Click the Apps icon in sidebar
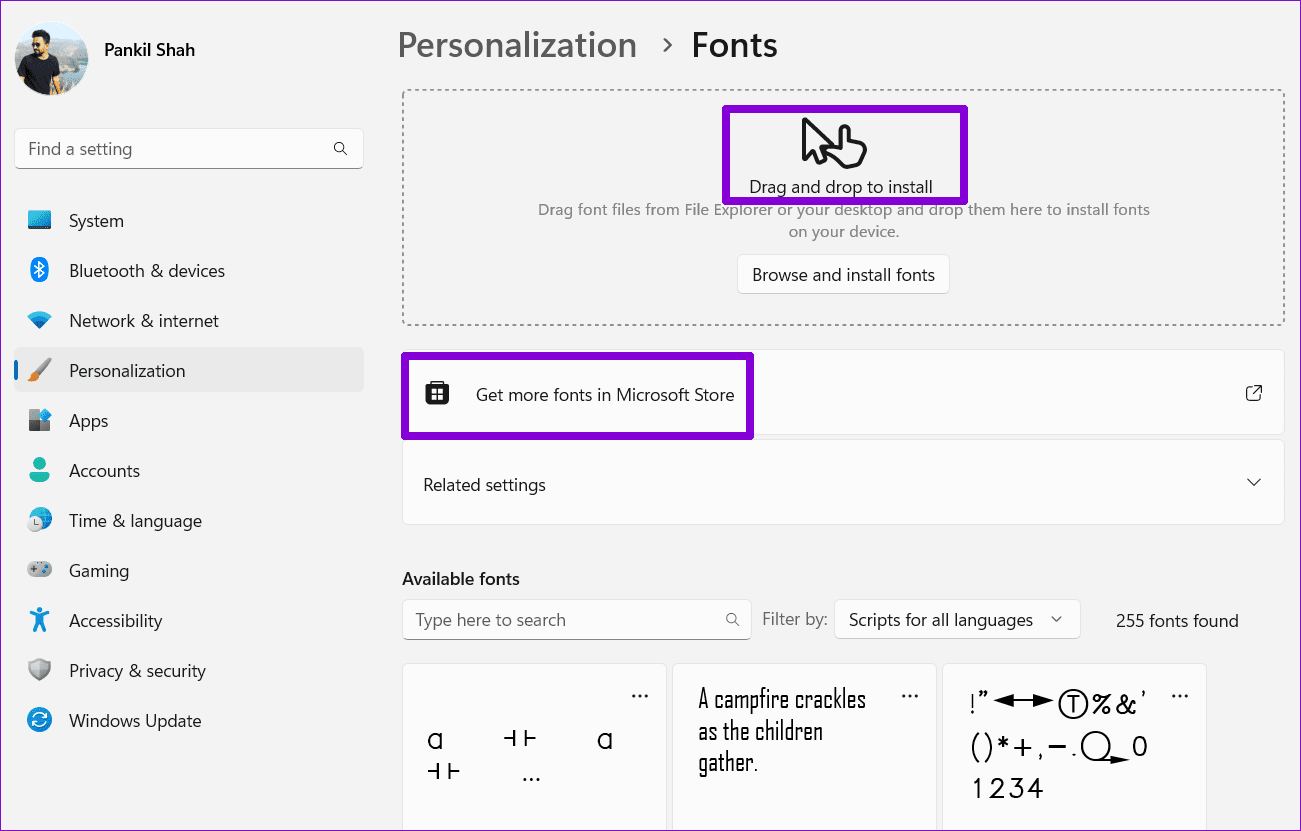The height and width of the screenshot is (831, 1301). click(x=39, y=421)
